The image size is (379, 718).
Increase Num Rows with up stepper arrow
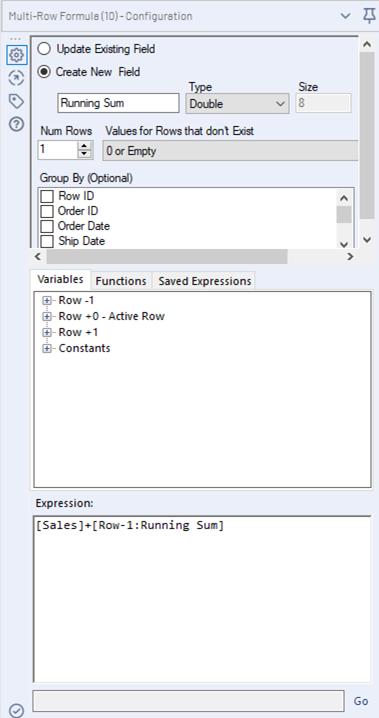pyautogui.click(x=84, y=146)
